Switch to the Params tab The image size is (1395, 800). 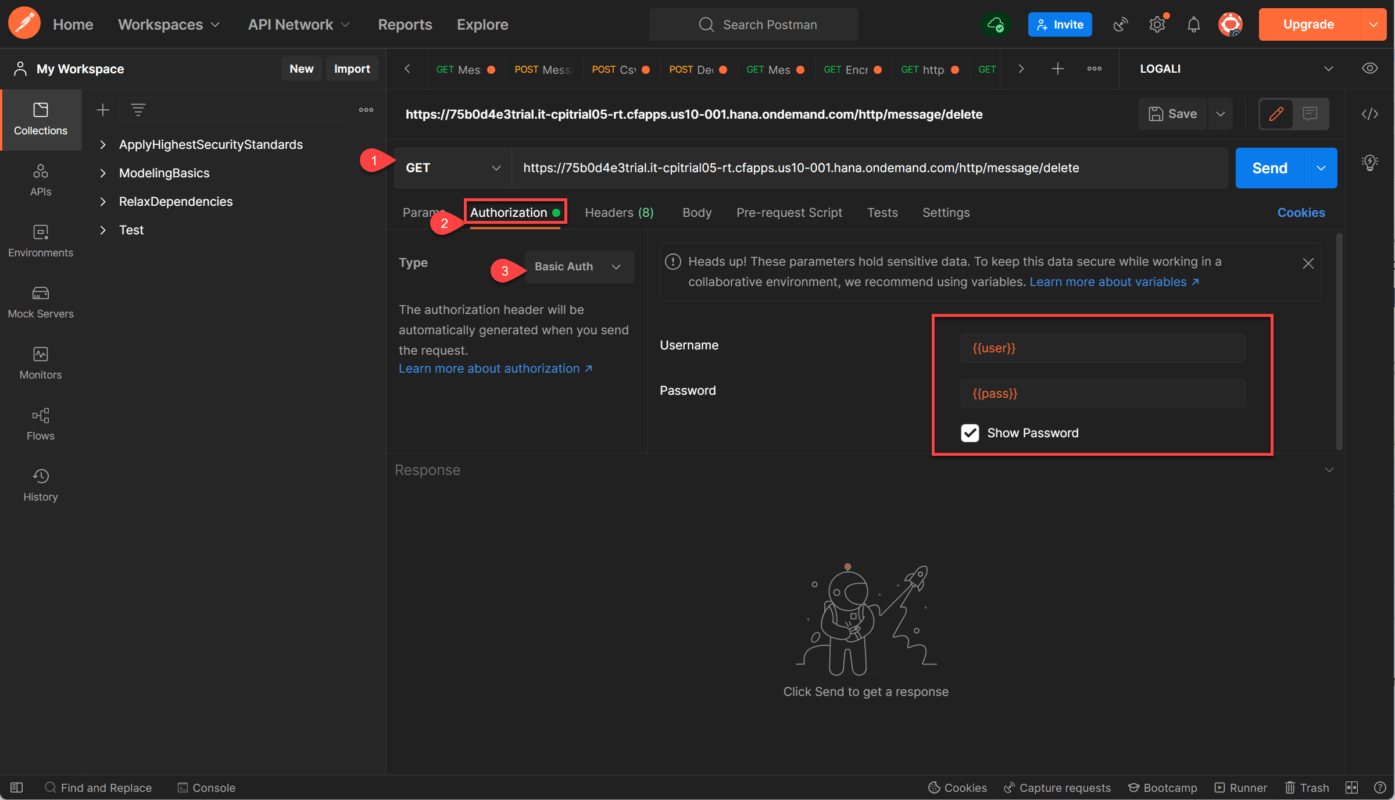[x=424, y=212]
